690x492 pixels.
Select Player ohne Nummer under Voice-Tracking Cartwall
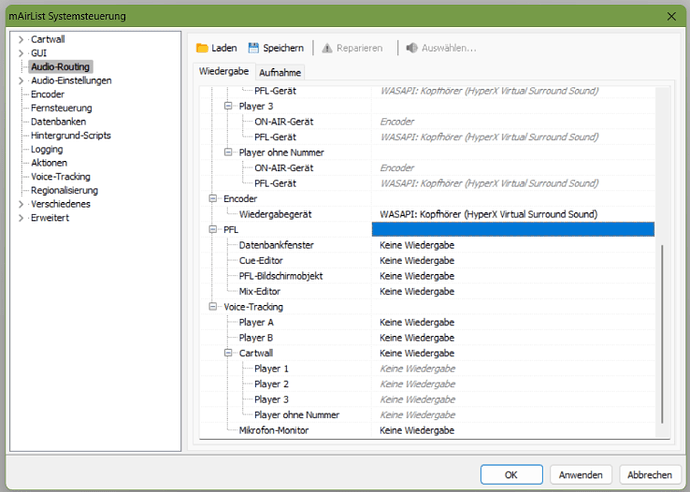click(x=297, y=415)
